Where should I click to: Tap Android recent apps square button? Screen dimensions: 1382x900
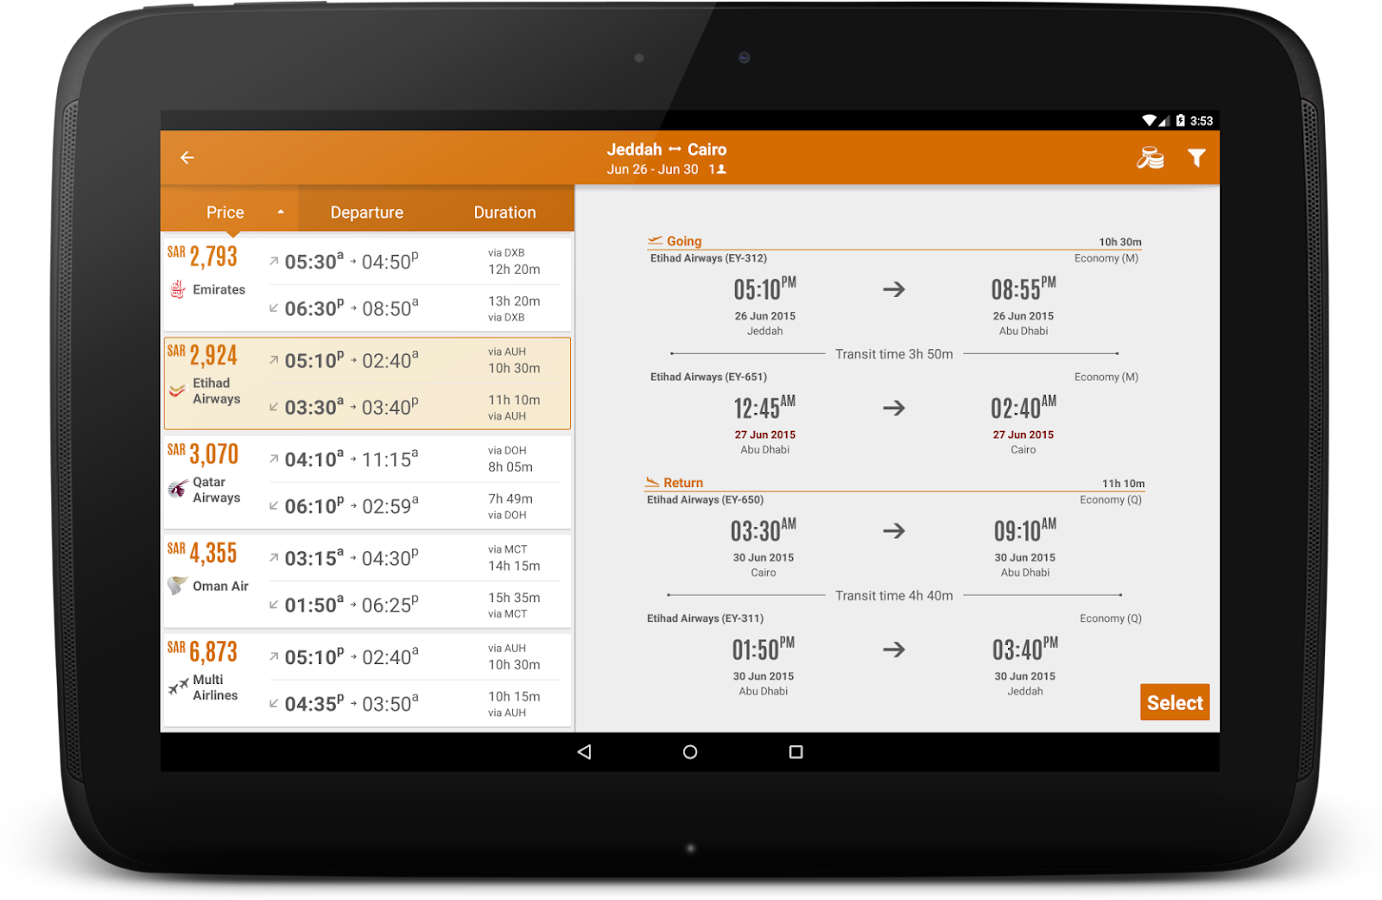796,752
